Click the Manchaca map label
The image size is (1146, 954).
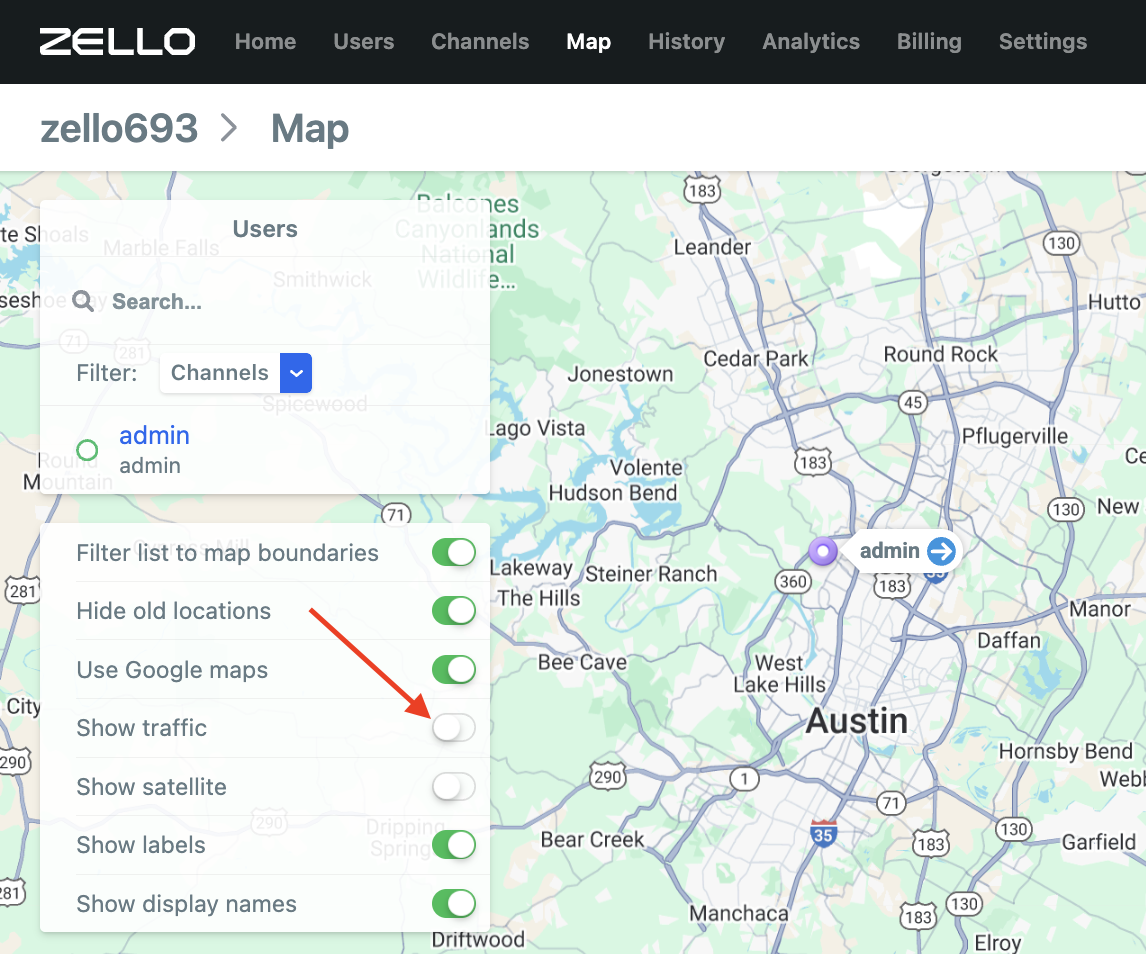[739, 913]
